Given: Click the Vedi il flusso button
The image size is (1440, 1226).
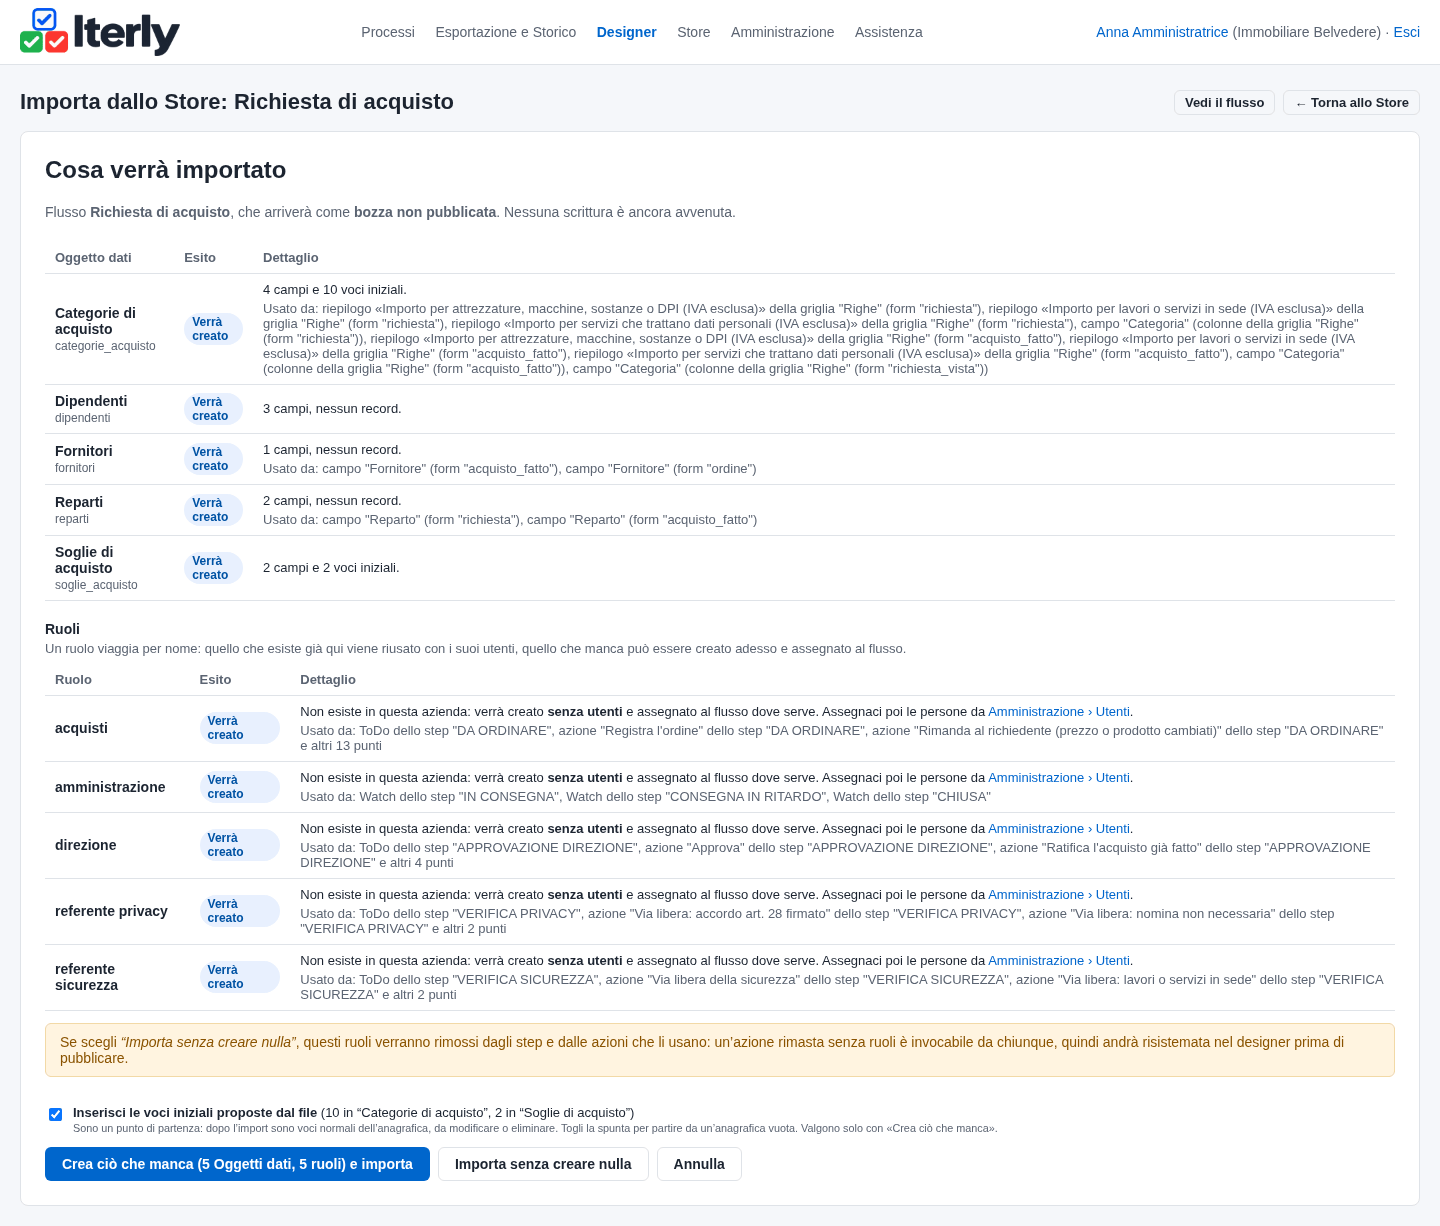Looking at the screenshot, I should (1224, 103).
